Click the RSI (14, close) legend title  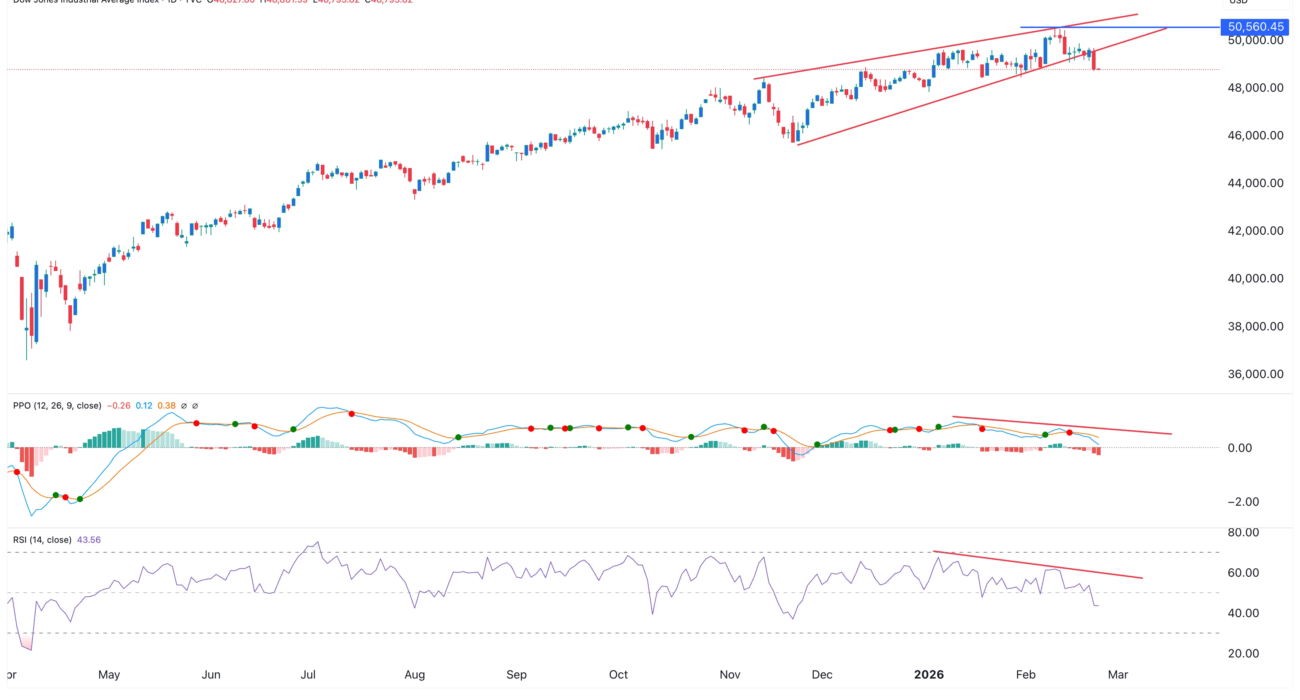pyautogui.click(x=42, y=540)
